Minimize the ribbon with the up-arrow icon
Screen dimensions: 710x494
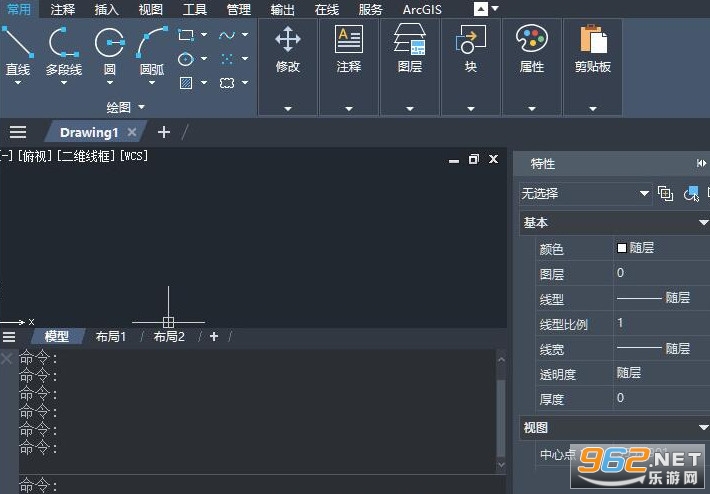coord(481,9)
